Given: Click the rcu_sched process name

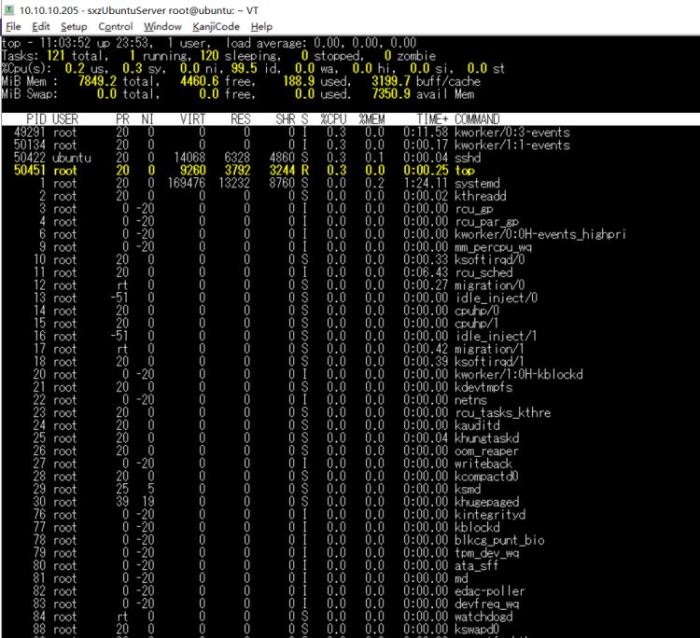Looking at the screenshot, I should 483,272.
